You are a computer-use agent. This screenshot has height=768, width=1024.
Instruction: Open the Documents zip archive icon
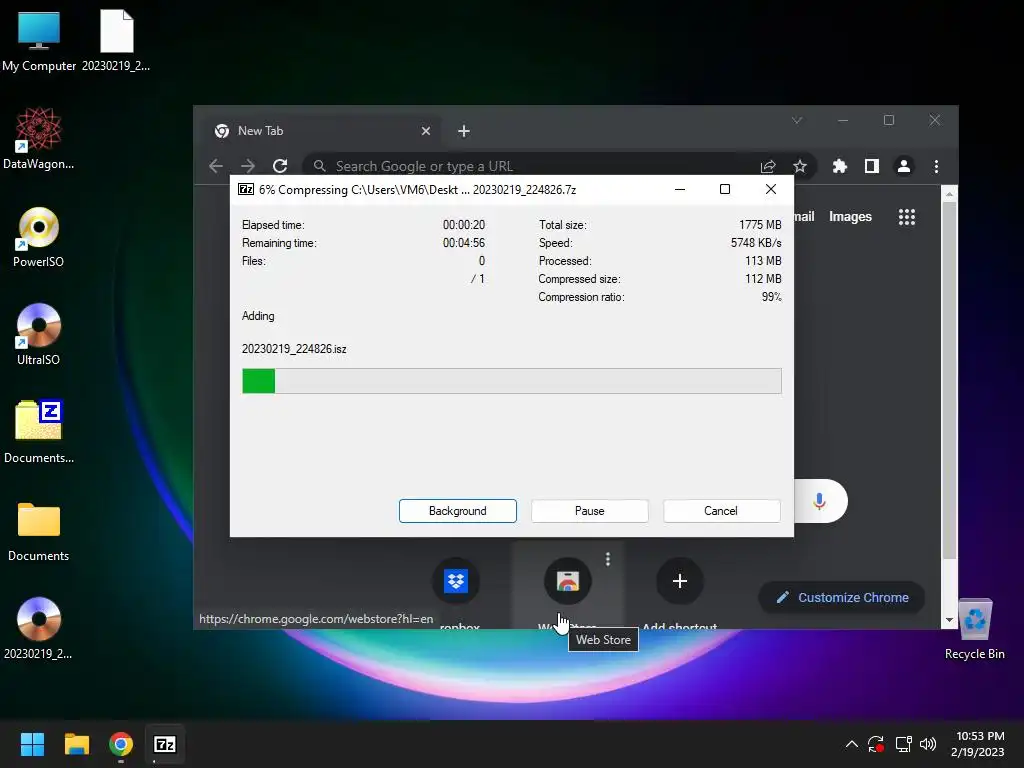39,432
